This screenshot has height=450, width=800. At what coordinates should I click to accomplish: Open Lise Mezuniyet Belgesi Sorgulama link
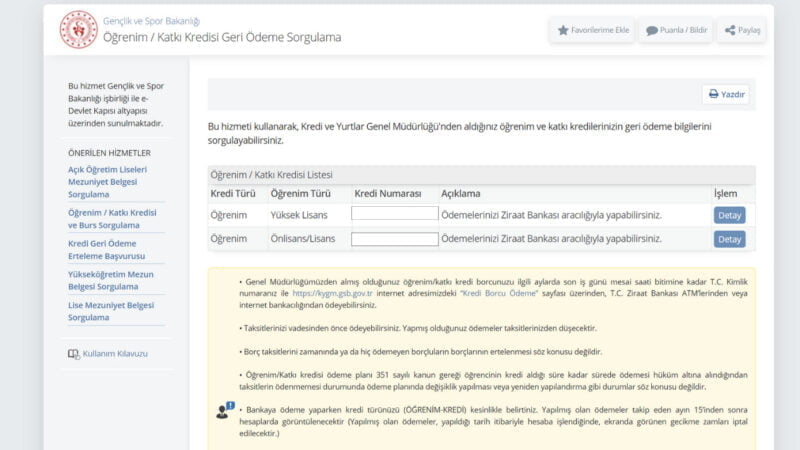(x=109, y=311)
